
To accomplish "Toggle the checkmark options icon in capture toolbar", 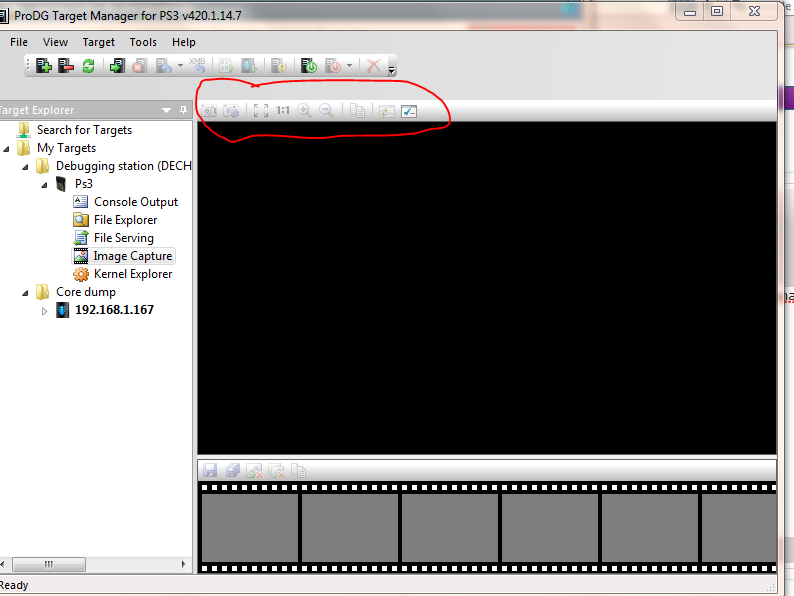I will point(409,111).
